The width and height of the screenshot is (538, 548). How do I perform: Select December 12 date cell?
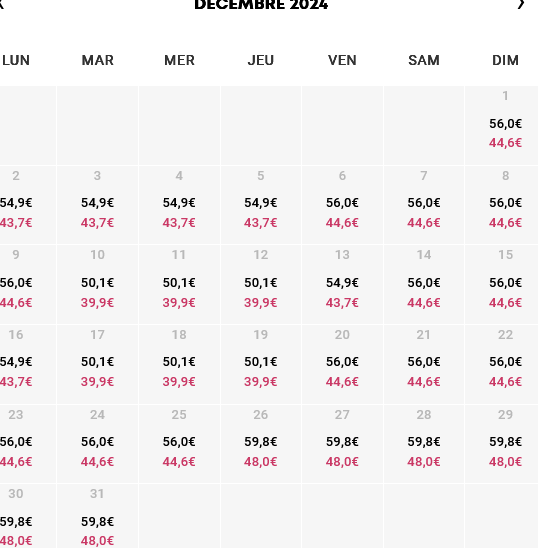(261, 284)
